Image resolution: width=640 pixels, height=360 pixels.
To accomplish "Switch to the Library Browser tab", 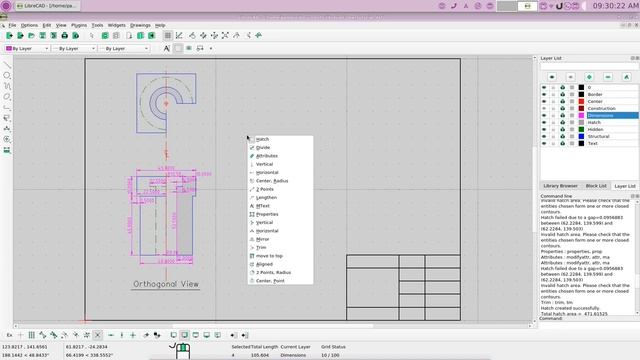I will coord(560,186).
